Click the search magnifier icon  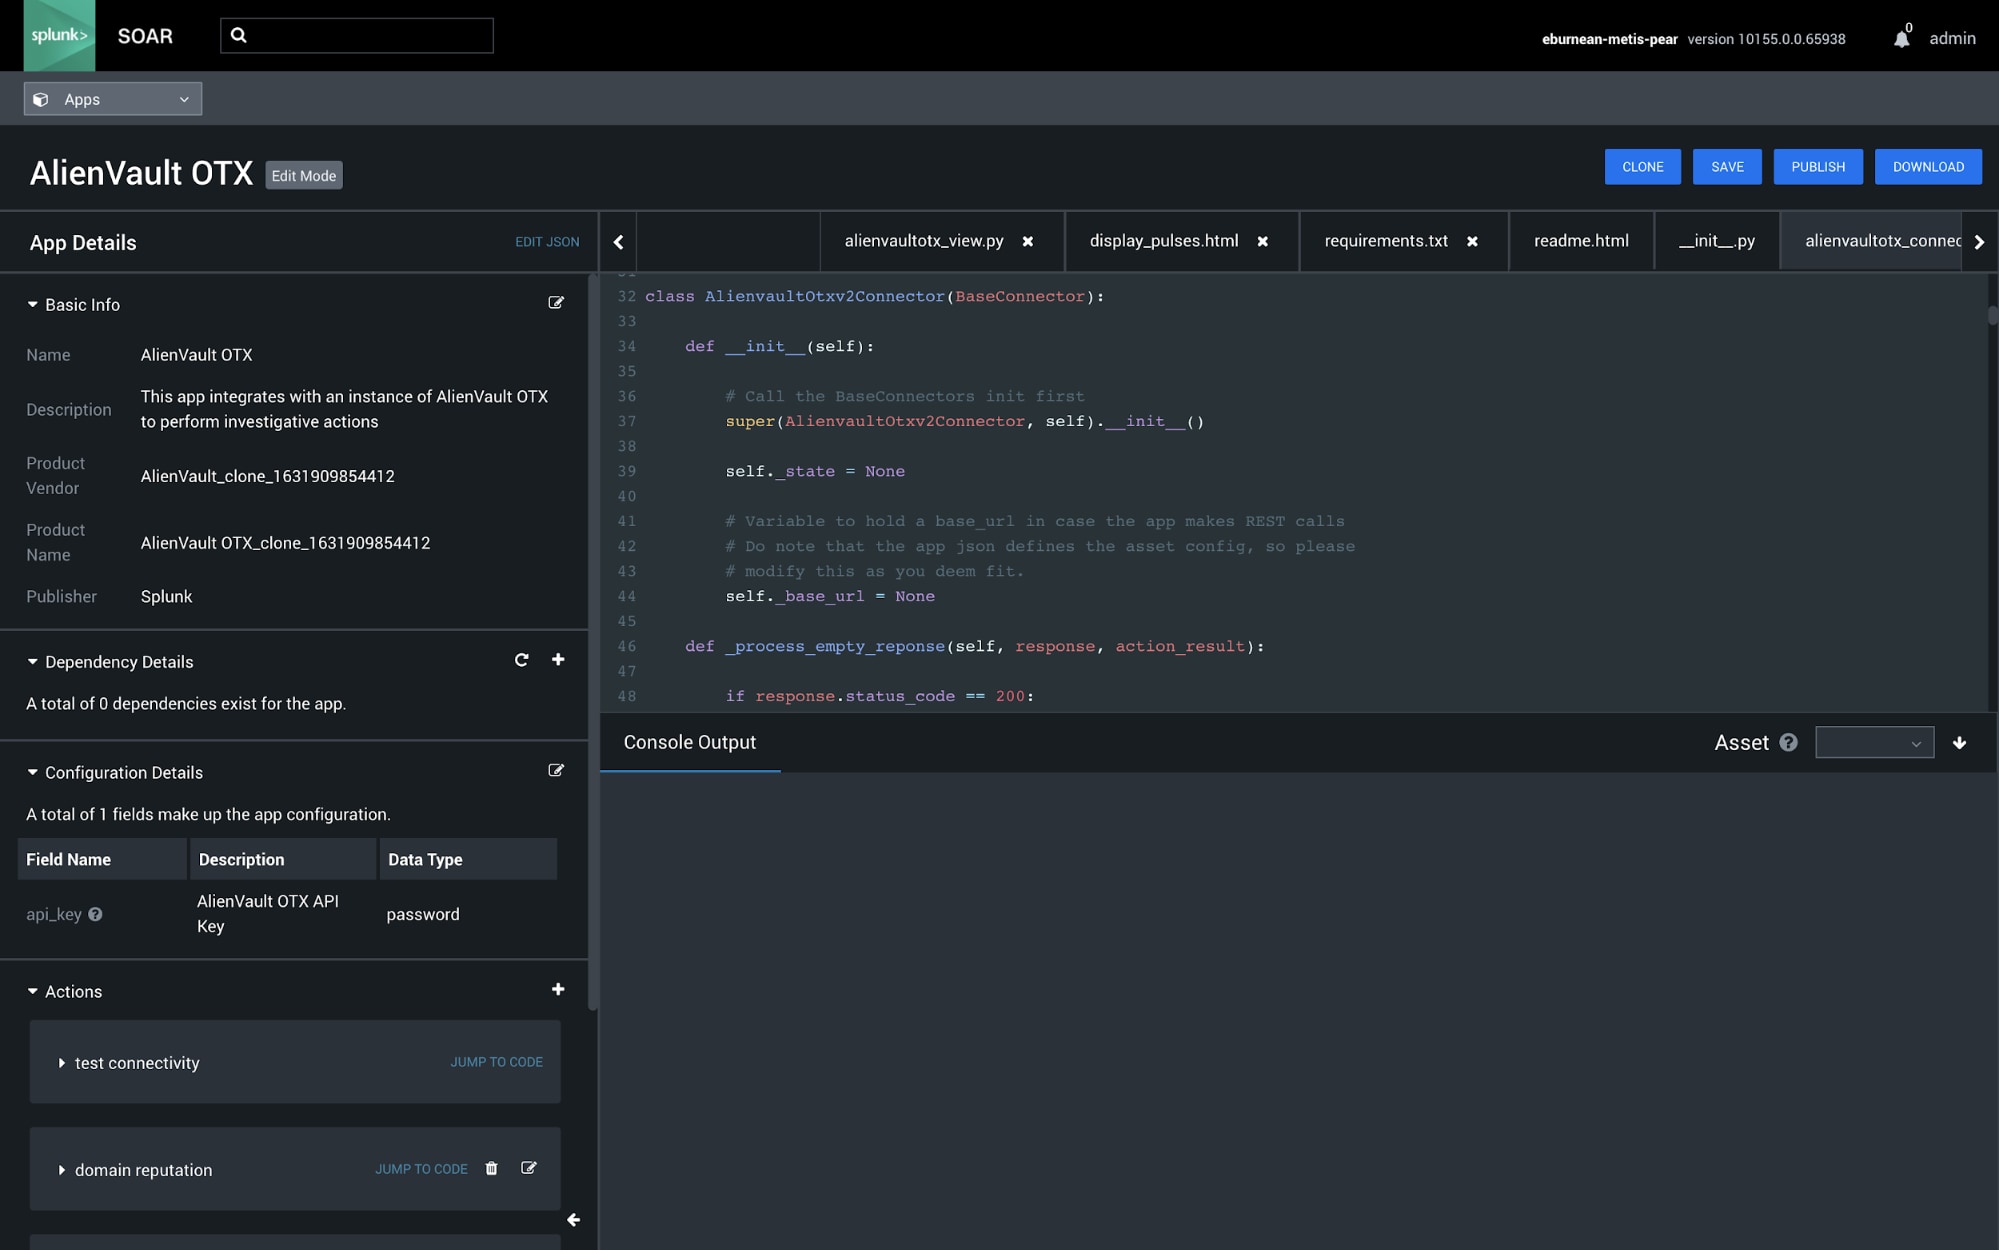click(238, 35)
